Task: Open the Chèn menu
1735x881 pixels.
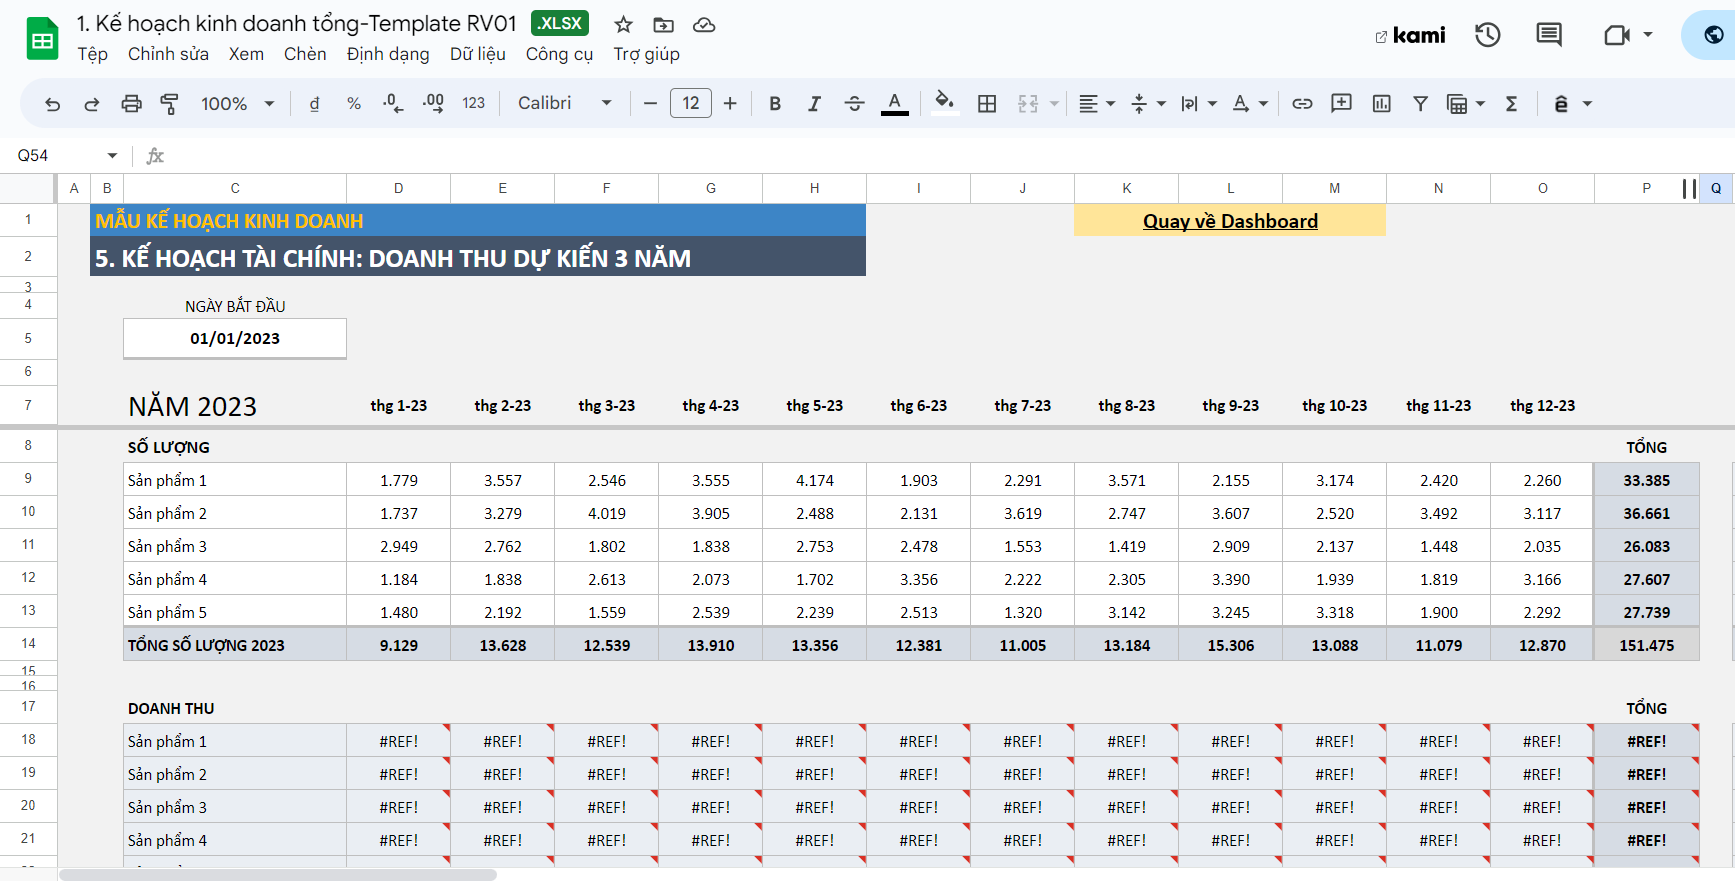Action: 305,54
